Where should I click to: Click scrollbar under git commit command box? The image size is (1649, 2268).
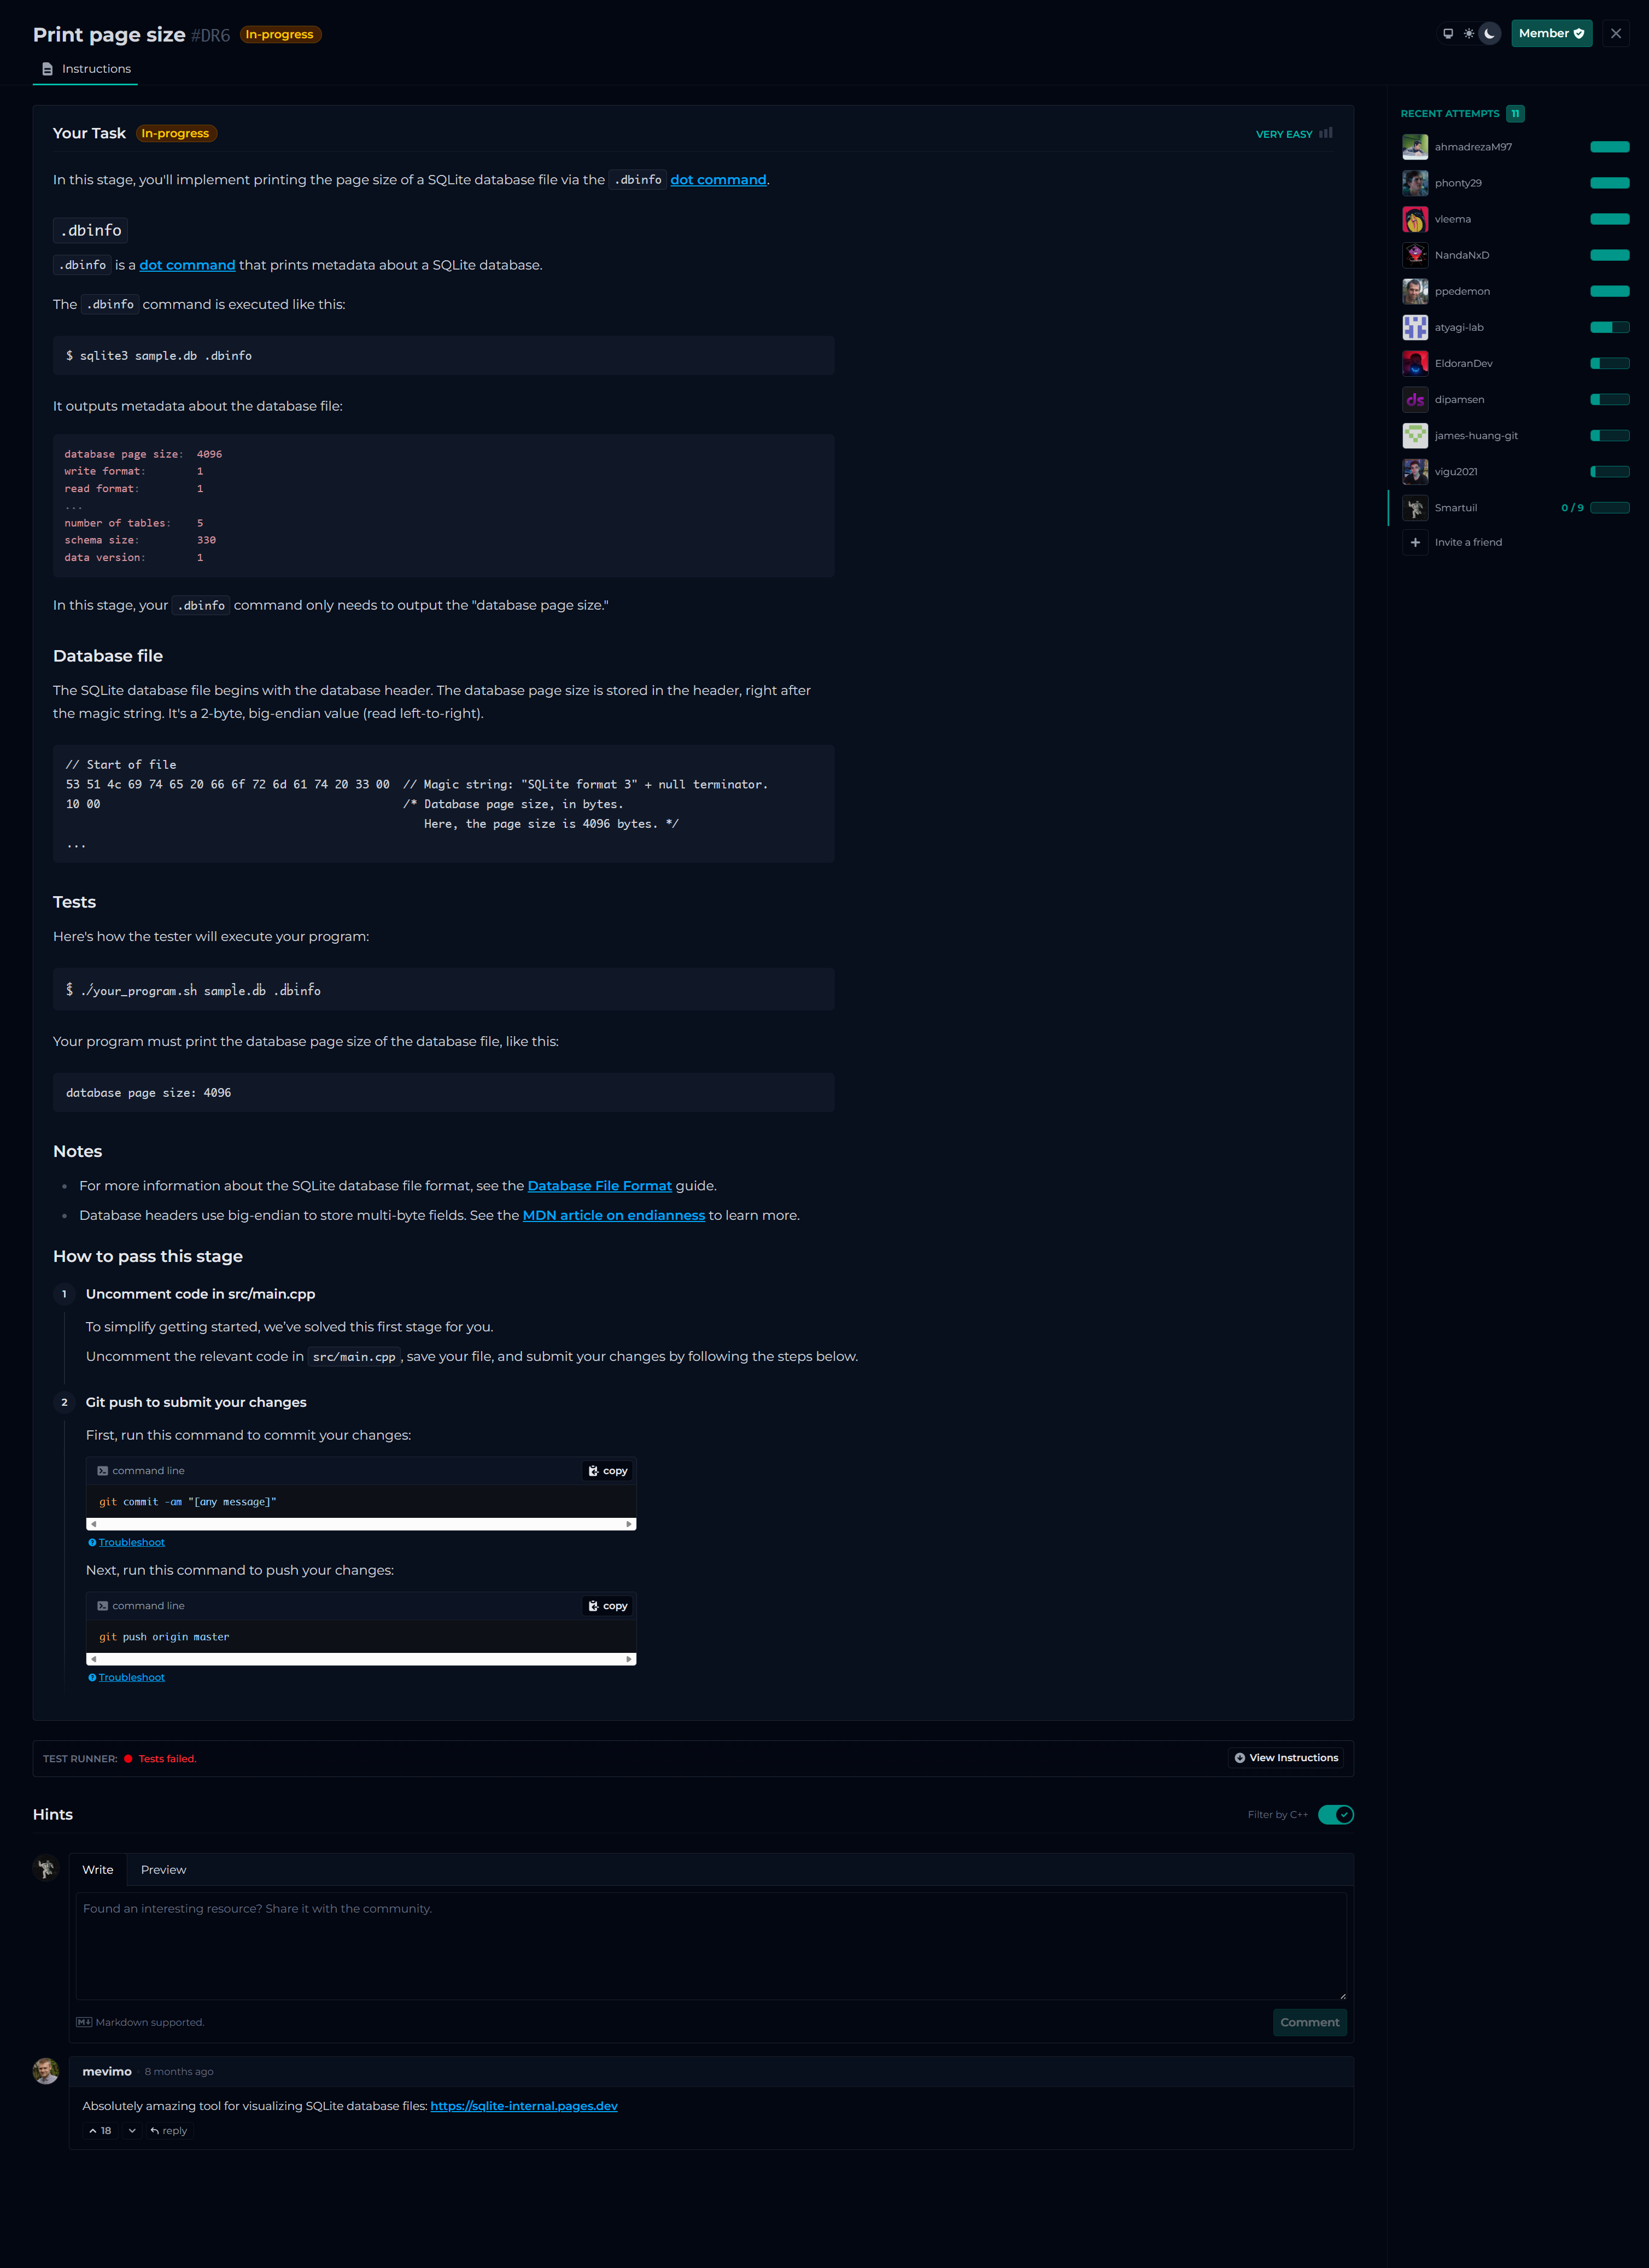[361, 1524]
